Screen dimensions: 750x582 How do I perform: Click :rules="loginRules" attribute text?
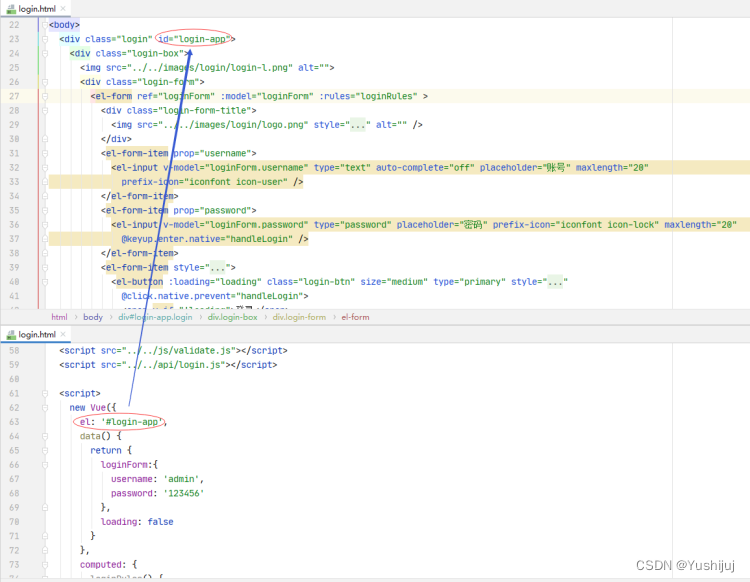(368, 96)
